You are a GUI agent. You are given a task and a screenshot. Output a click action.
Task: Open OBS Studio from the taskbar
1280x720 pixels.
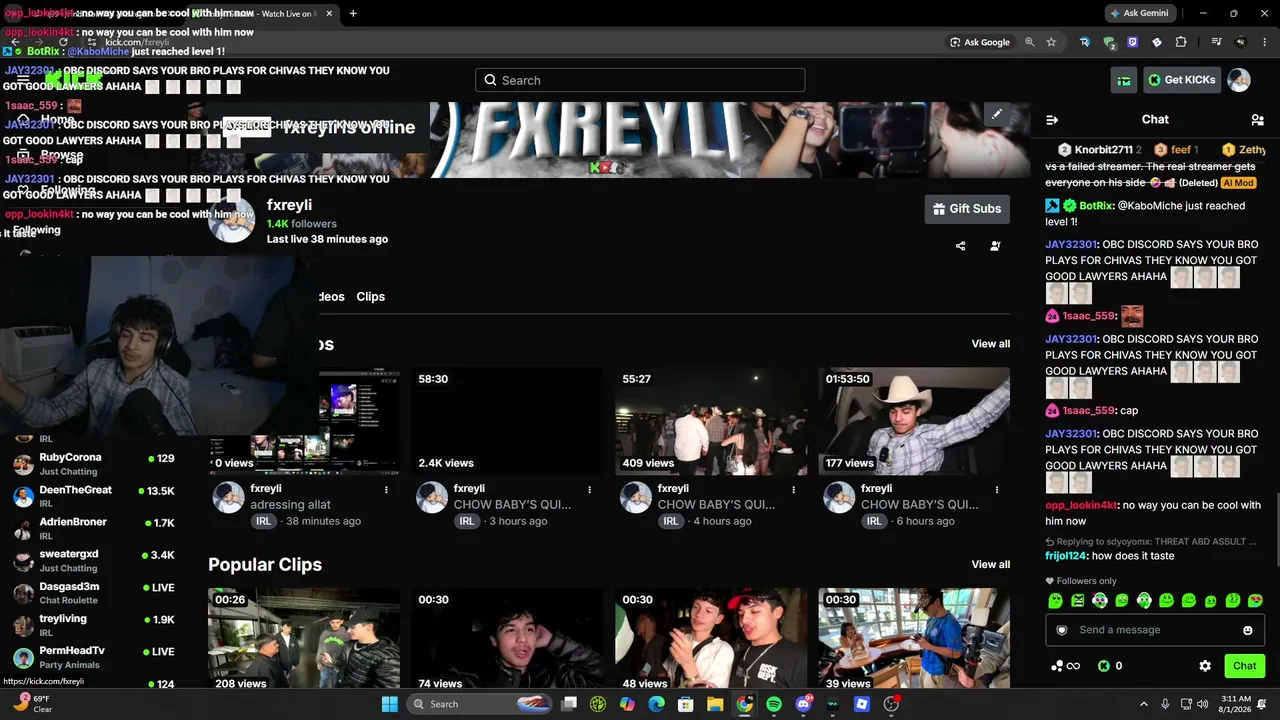pos(891,704)
